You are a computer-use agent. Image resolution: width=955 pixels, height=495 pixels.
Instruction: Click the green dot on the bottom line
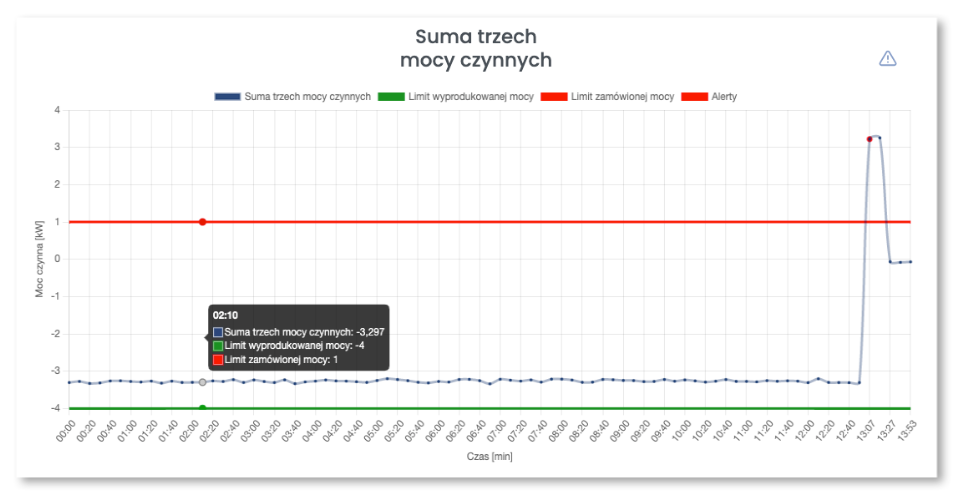[x=203, y=408]
